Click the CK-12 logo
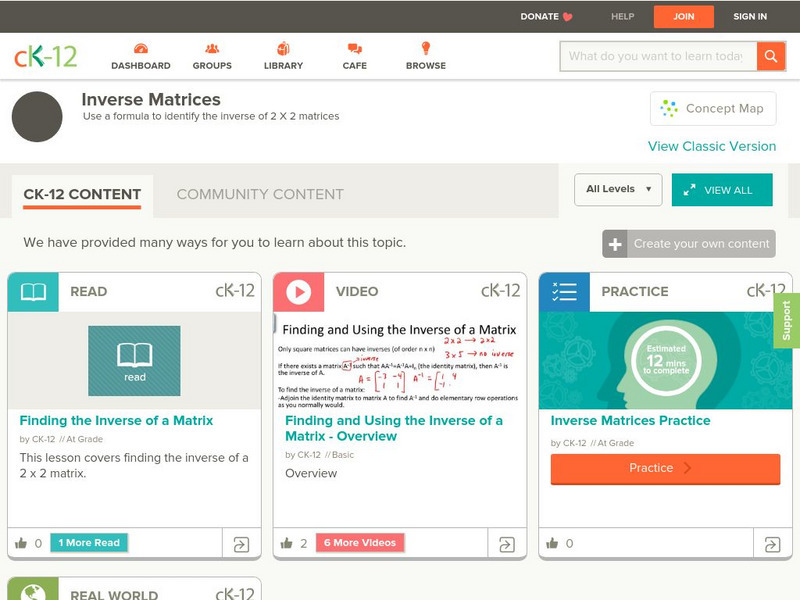 45,56
